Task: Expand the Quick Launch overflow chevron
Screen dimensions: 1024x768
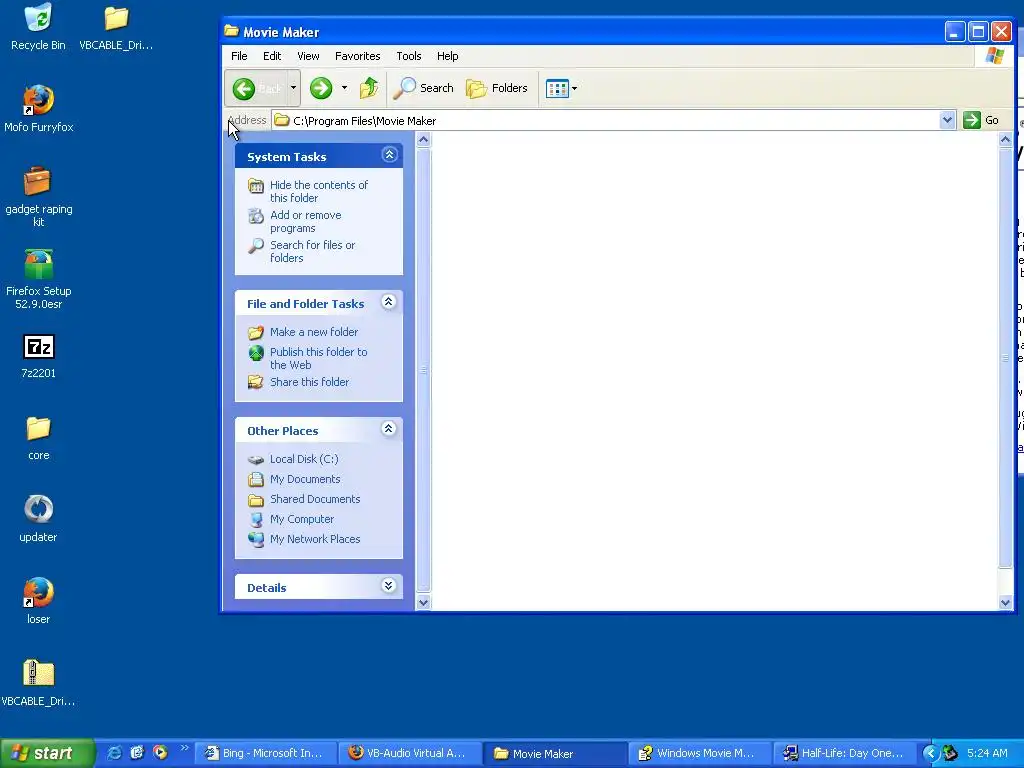Action: pos(184,748)
